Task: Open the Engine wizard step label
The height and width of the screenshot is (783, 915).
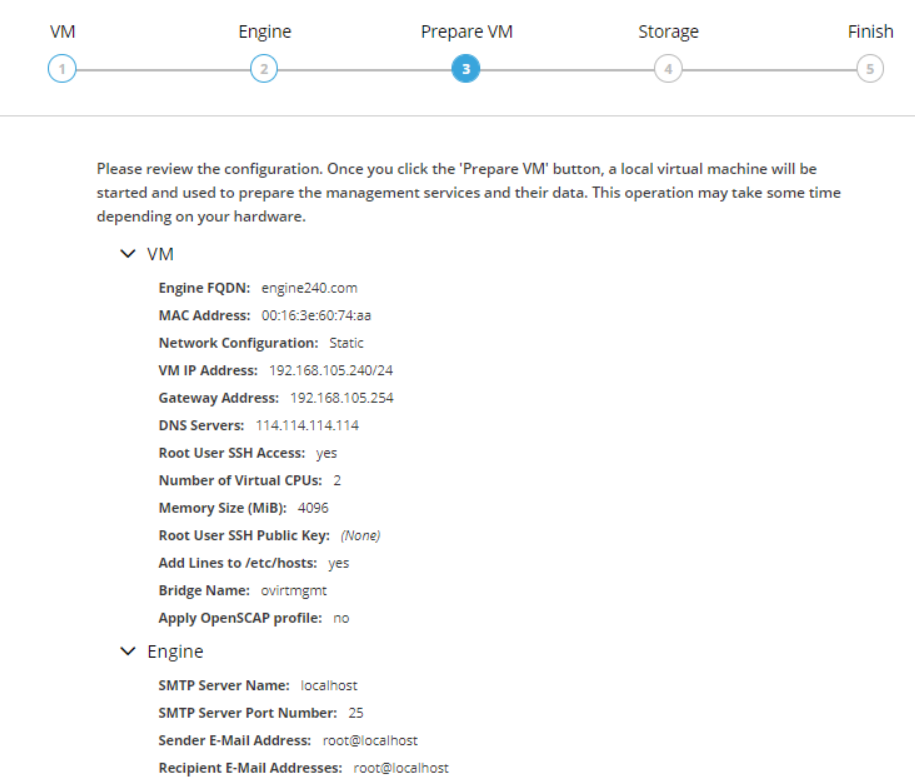Action: tap(264, 32)
